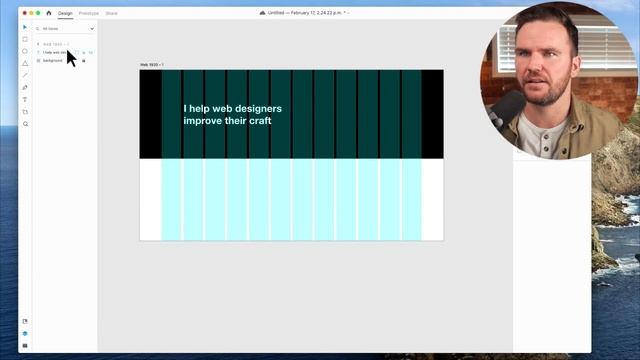Open the Libraries panel icon

click(x=25, y=322)
